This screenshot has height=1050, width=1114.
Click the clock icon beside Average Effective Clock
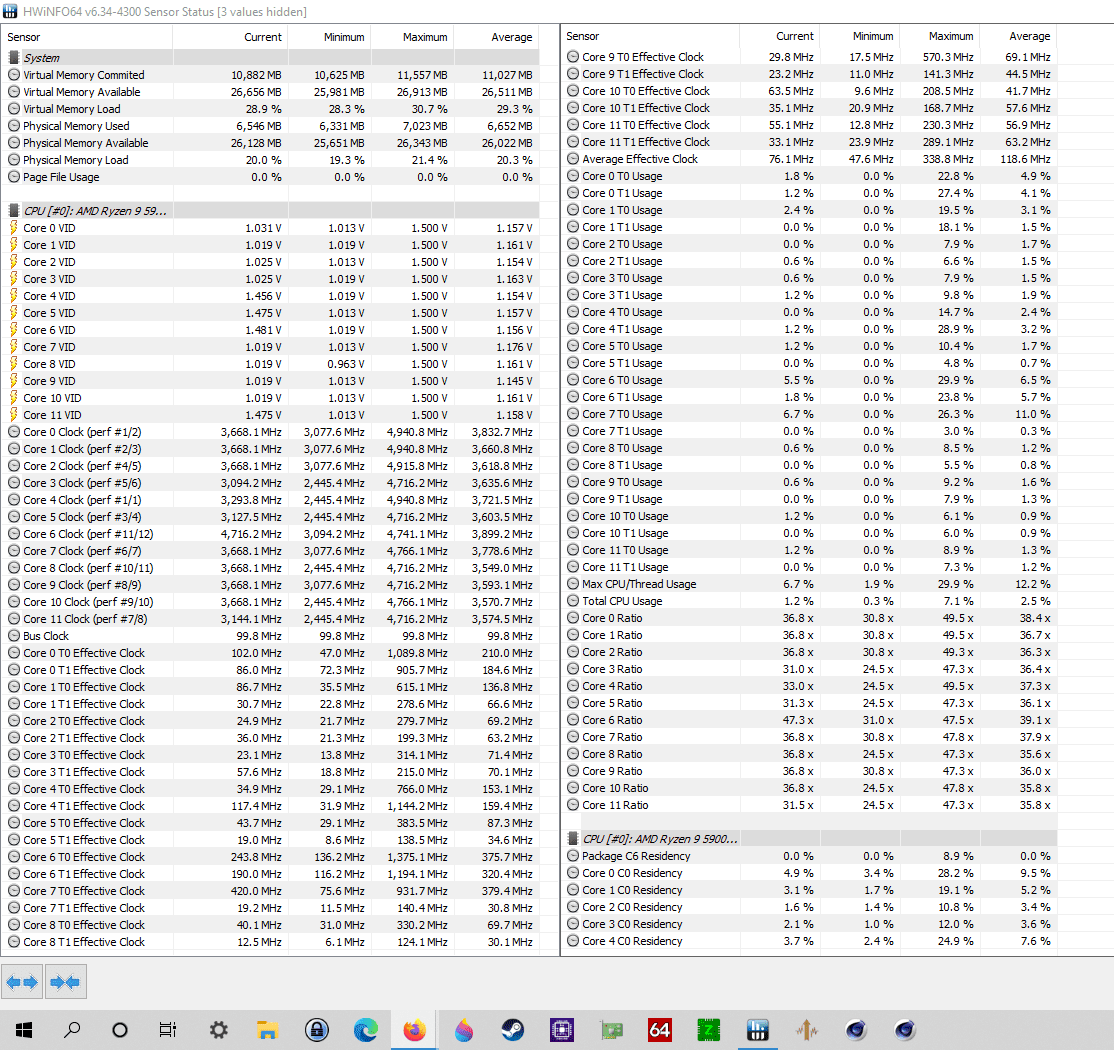click(573, 159)
